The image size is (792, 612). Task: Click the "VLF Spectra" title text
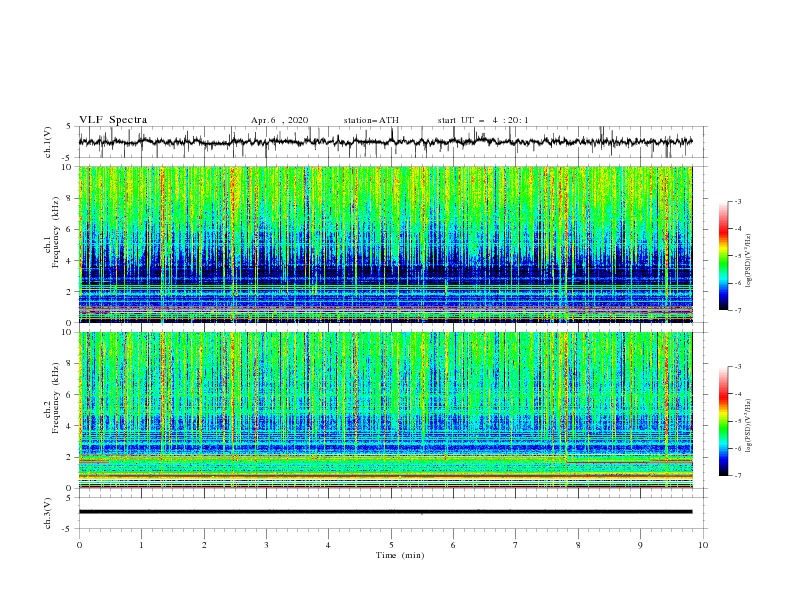pos(113,120)
